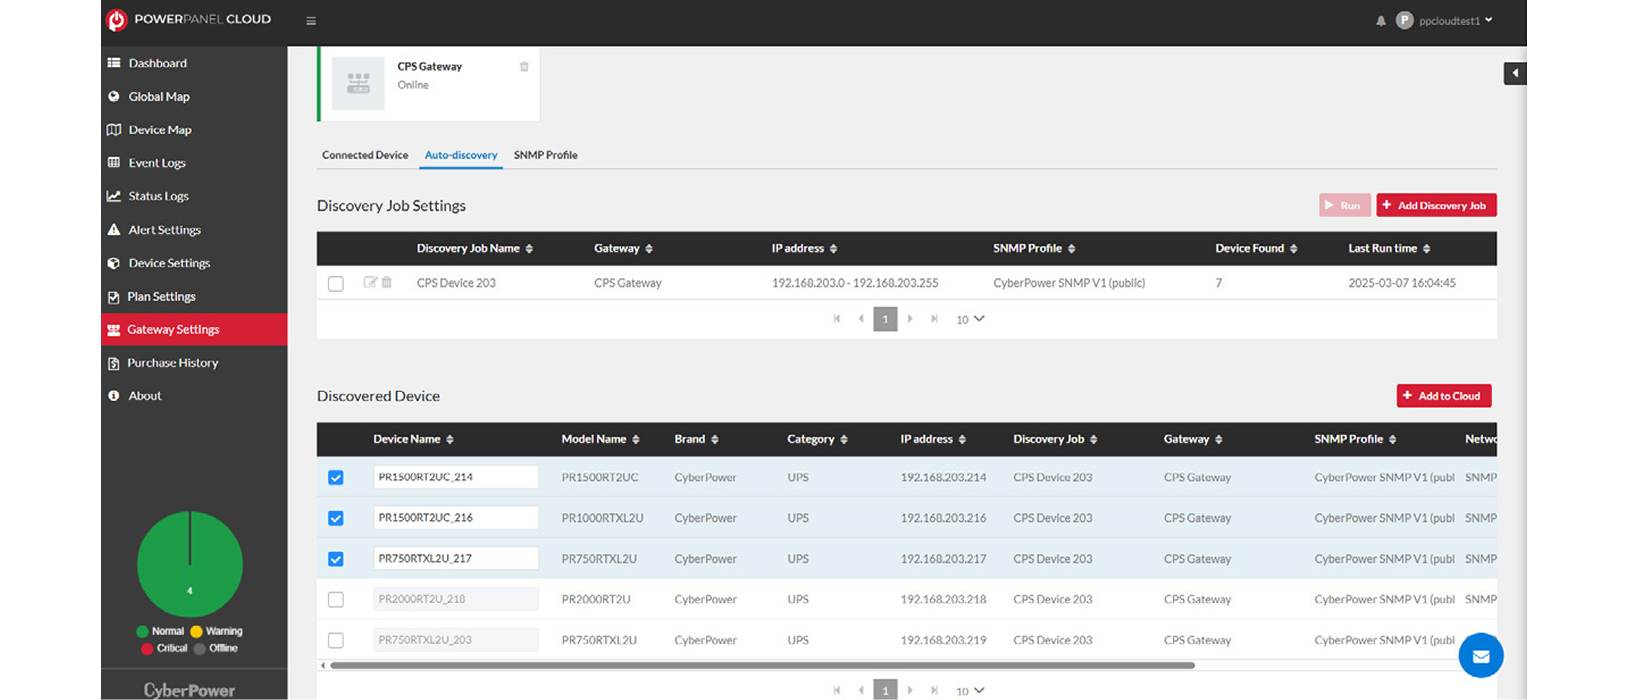Go to first page of discovery jobs

(x=837, y=319)
